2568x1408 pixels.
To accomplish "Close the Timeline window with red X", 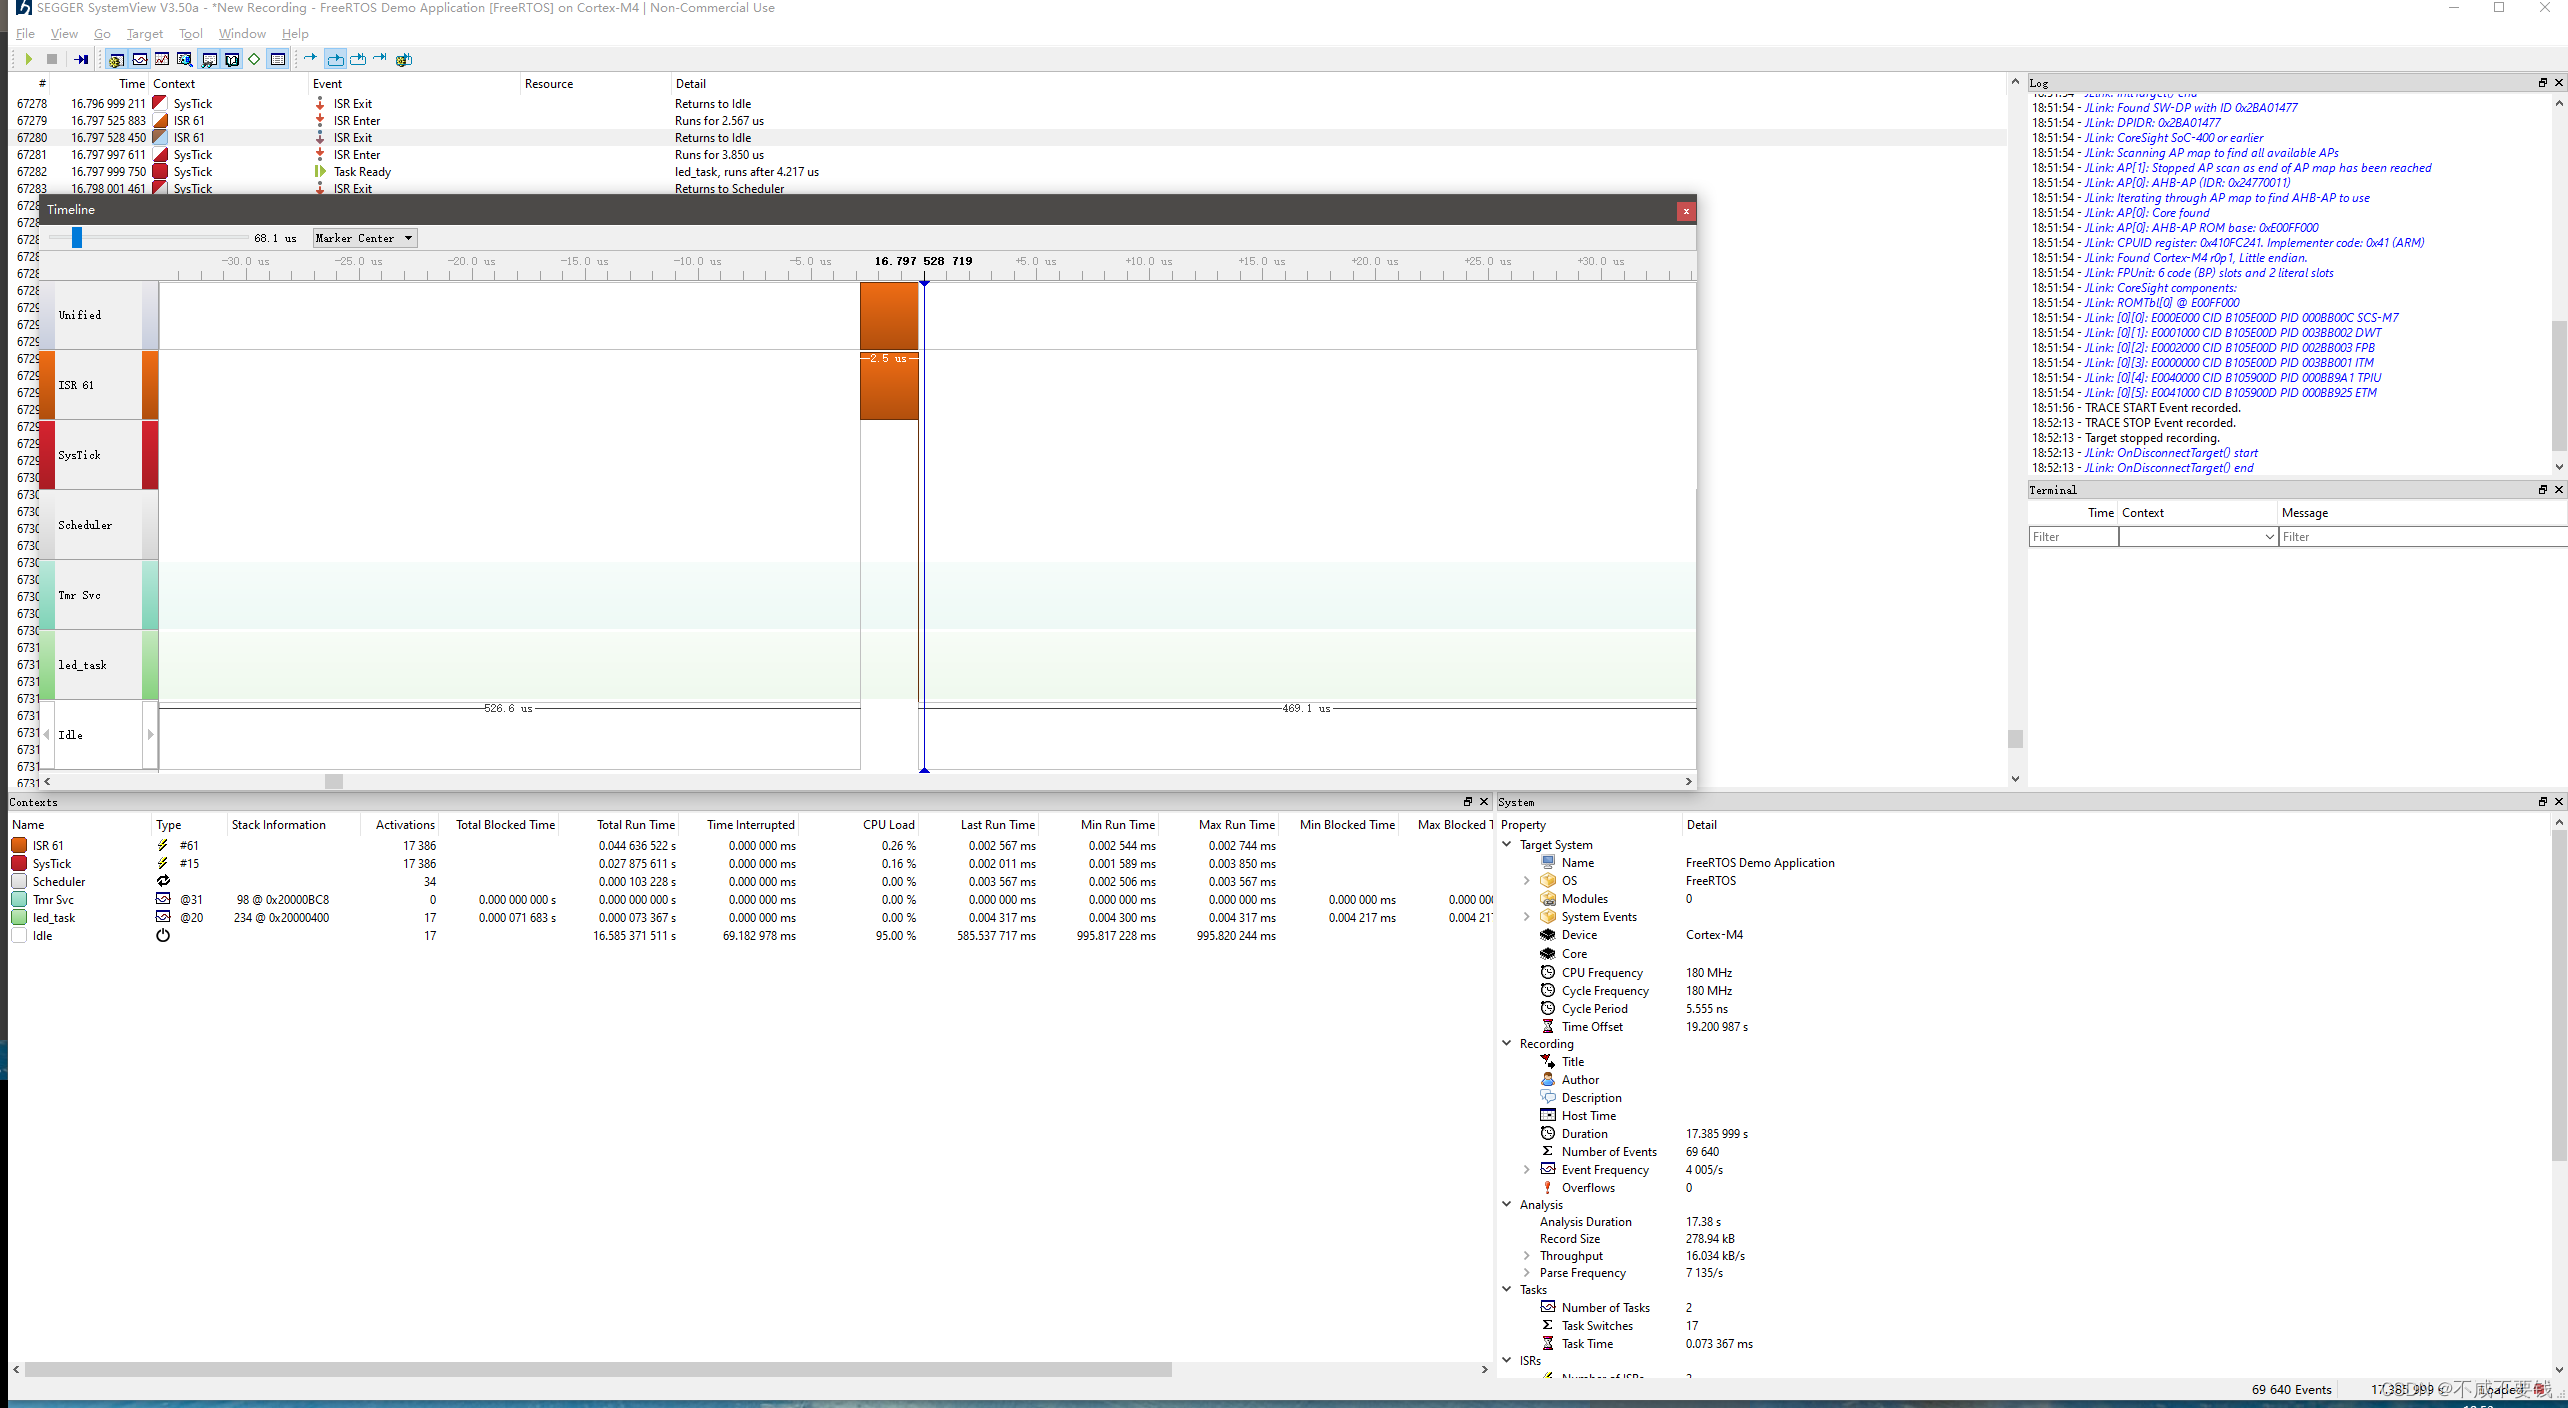I will point(1686,210).
